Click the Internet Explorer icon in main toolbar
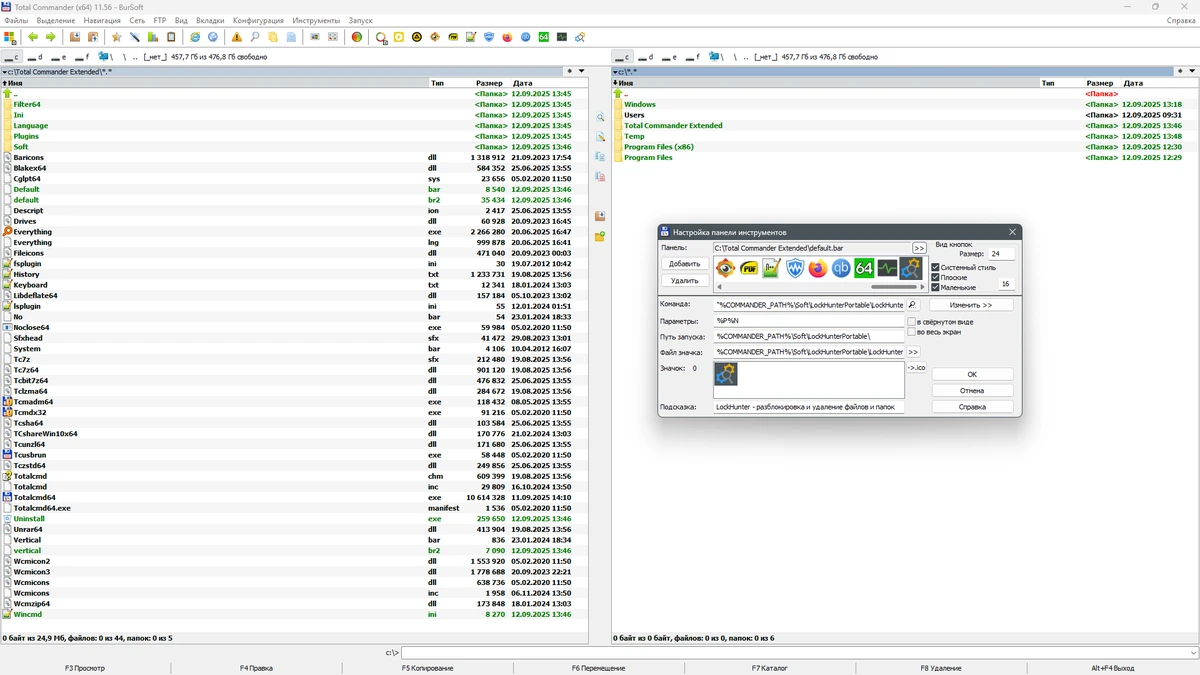This screenshot has height=675, width=1200. [195, 37]
